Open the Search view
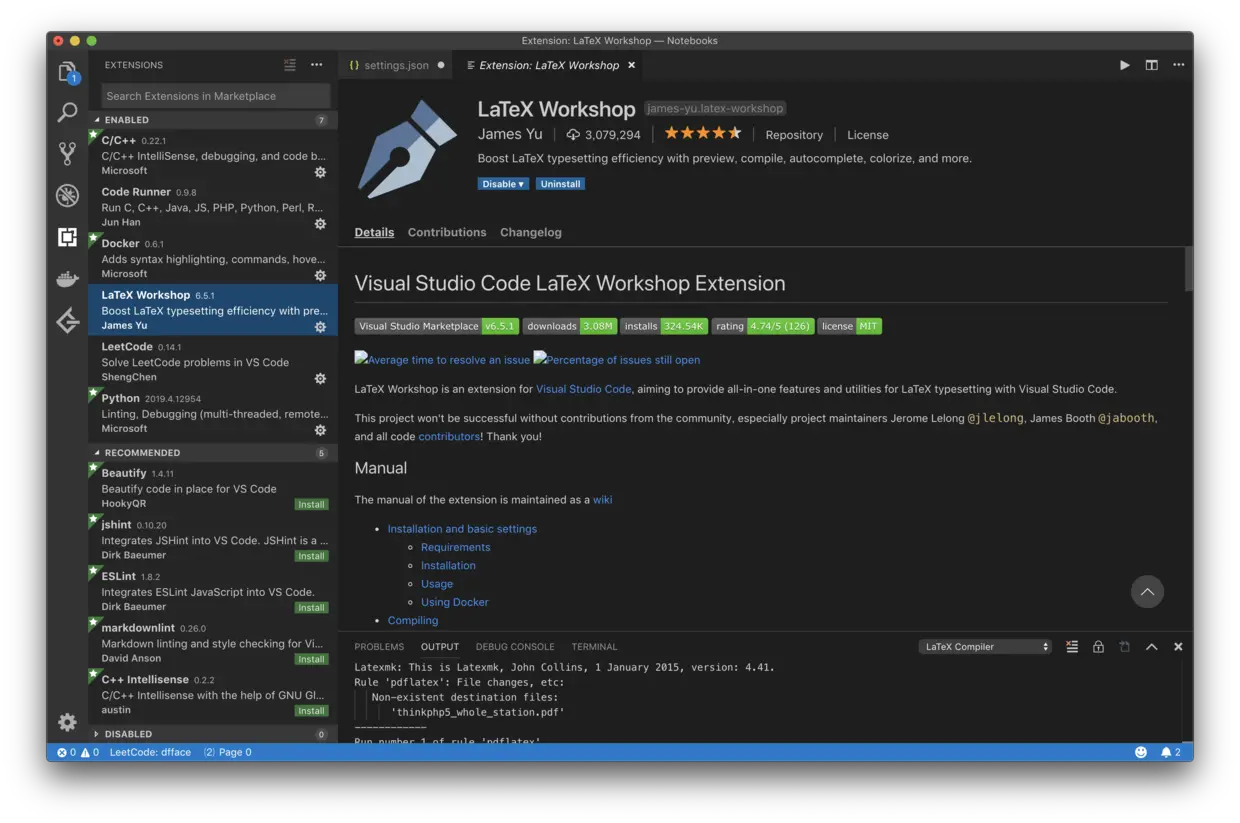 [x=67, y=112]
